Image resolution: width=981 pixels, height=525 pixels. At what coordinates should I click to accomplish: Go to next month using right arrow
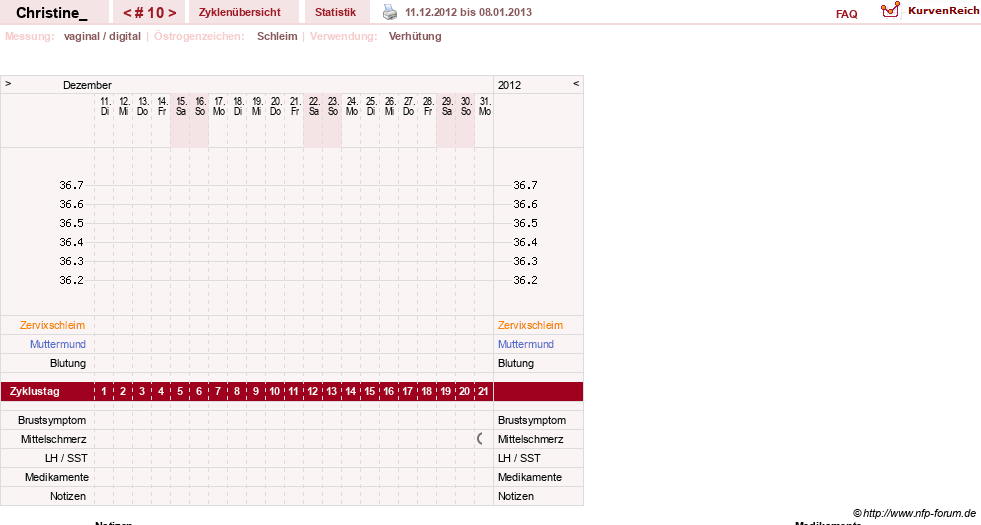tap(8, 84)
